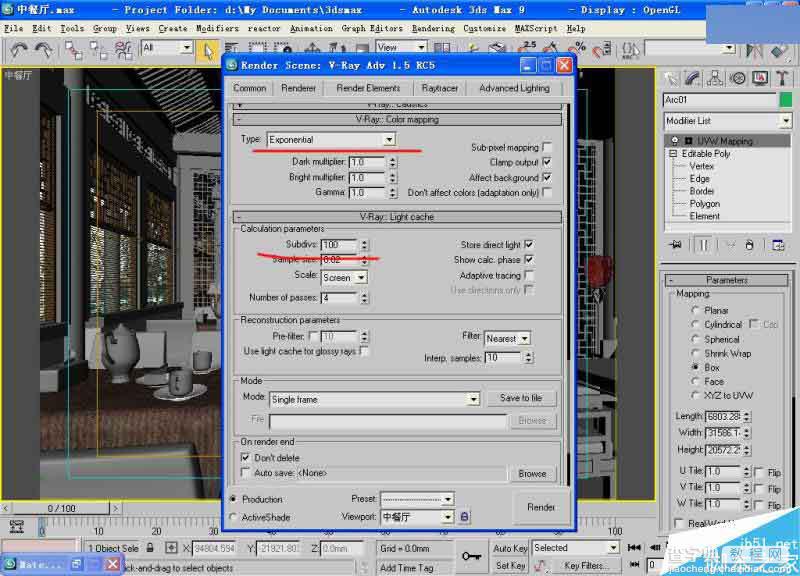The height and width of the screenshot is (576, 800).
Task: Toggle the Spinner Snap icon
Action: (602, 49)
